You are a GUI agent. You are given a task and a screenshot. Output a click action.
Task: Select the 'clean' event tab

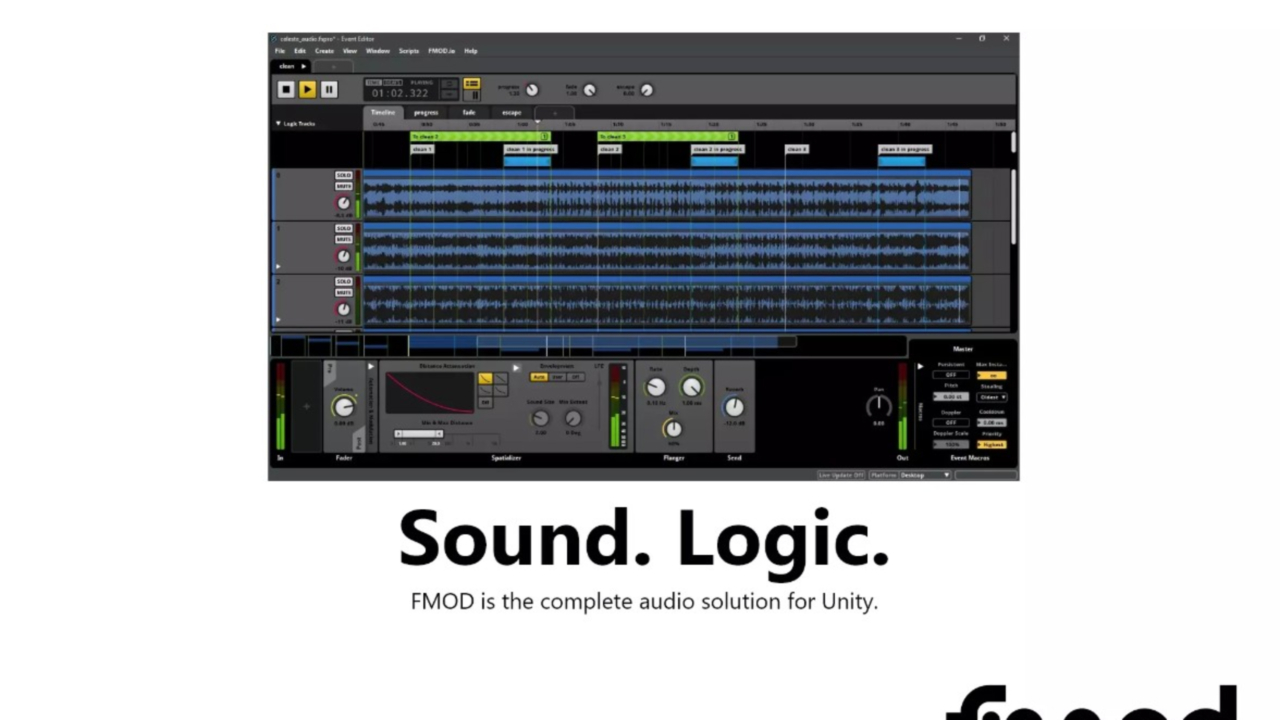pos(291,66)
